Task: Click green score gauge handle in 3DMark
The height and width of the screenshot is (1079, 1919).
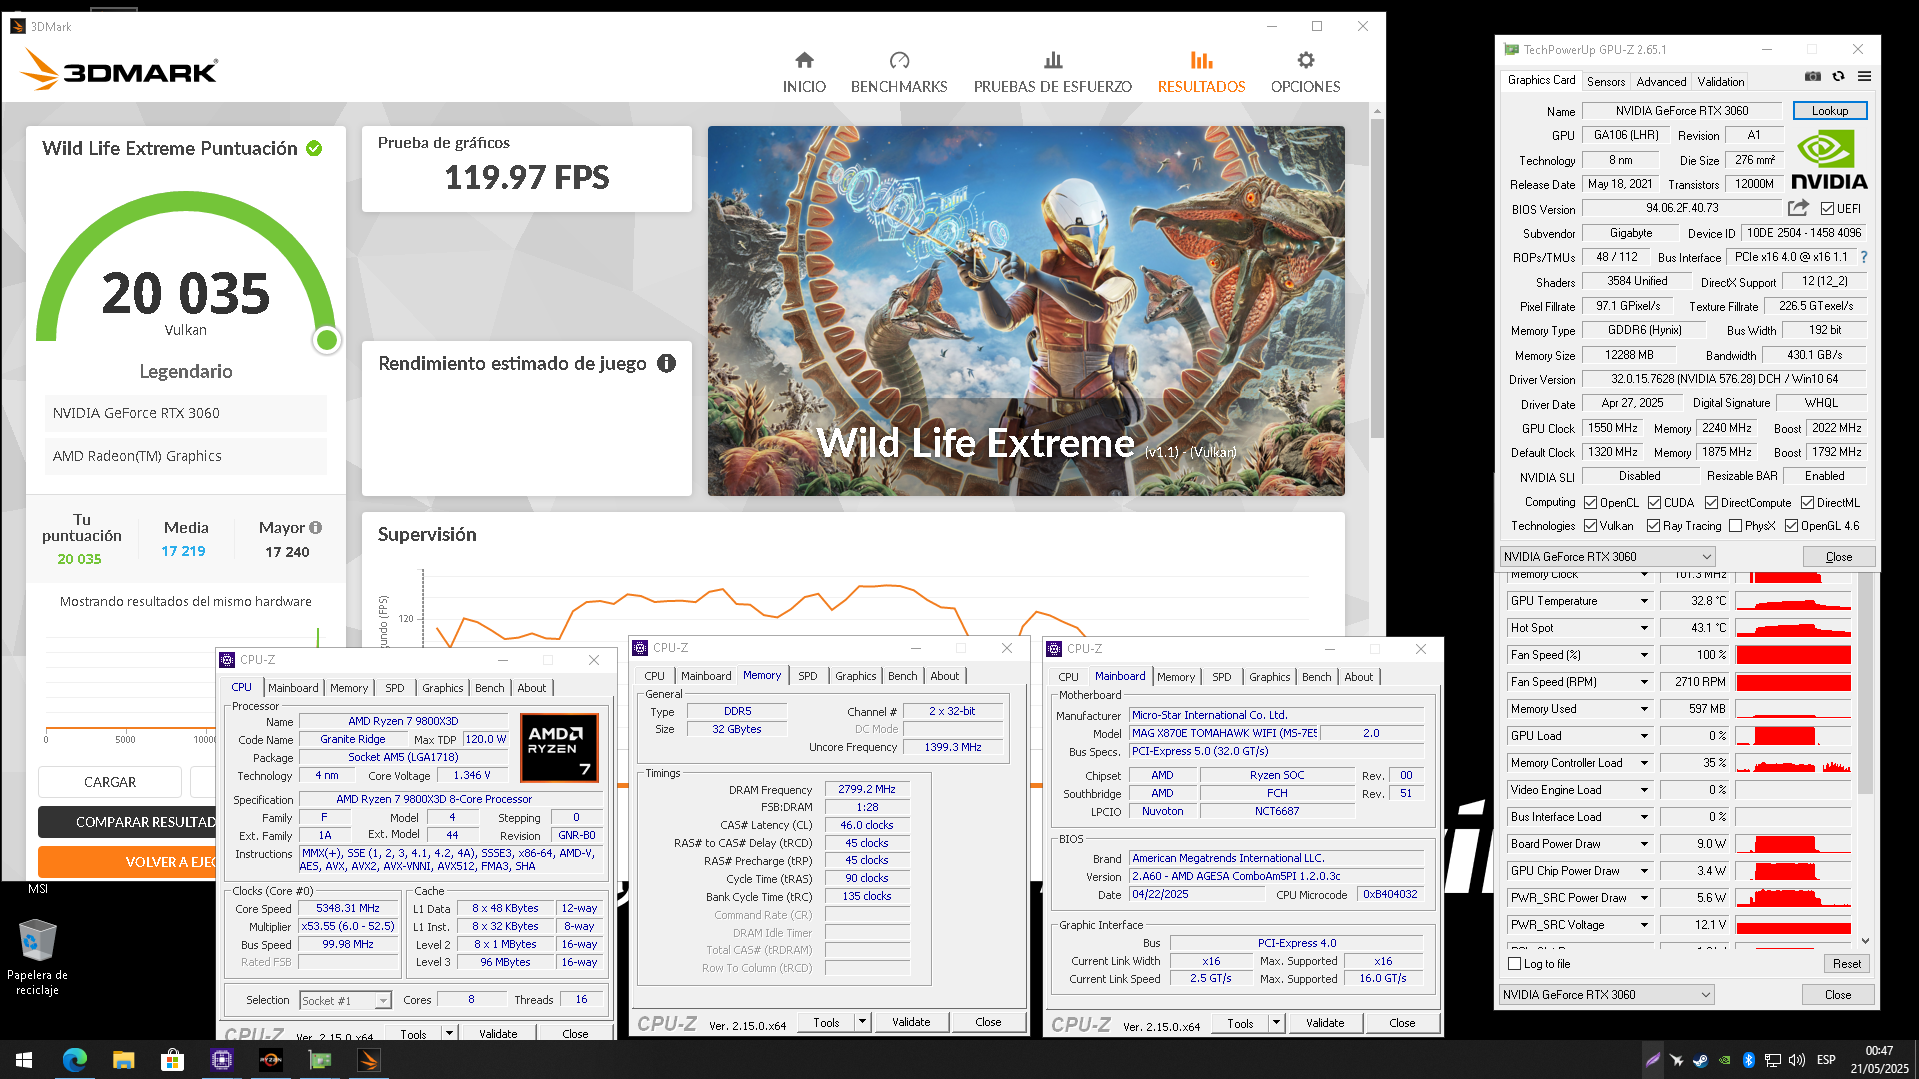Action: (326, 340)
